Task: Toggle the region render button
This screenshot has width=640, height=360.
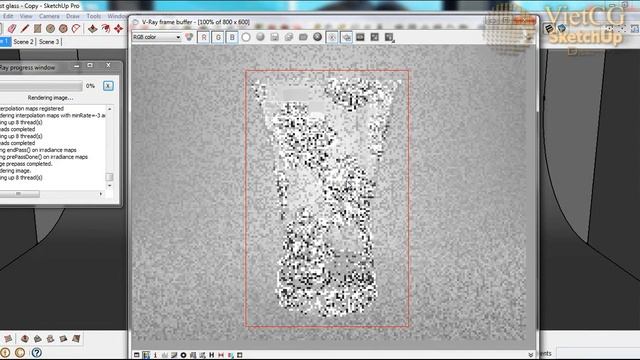Action: 347,37
